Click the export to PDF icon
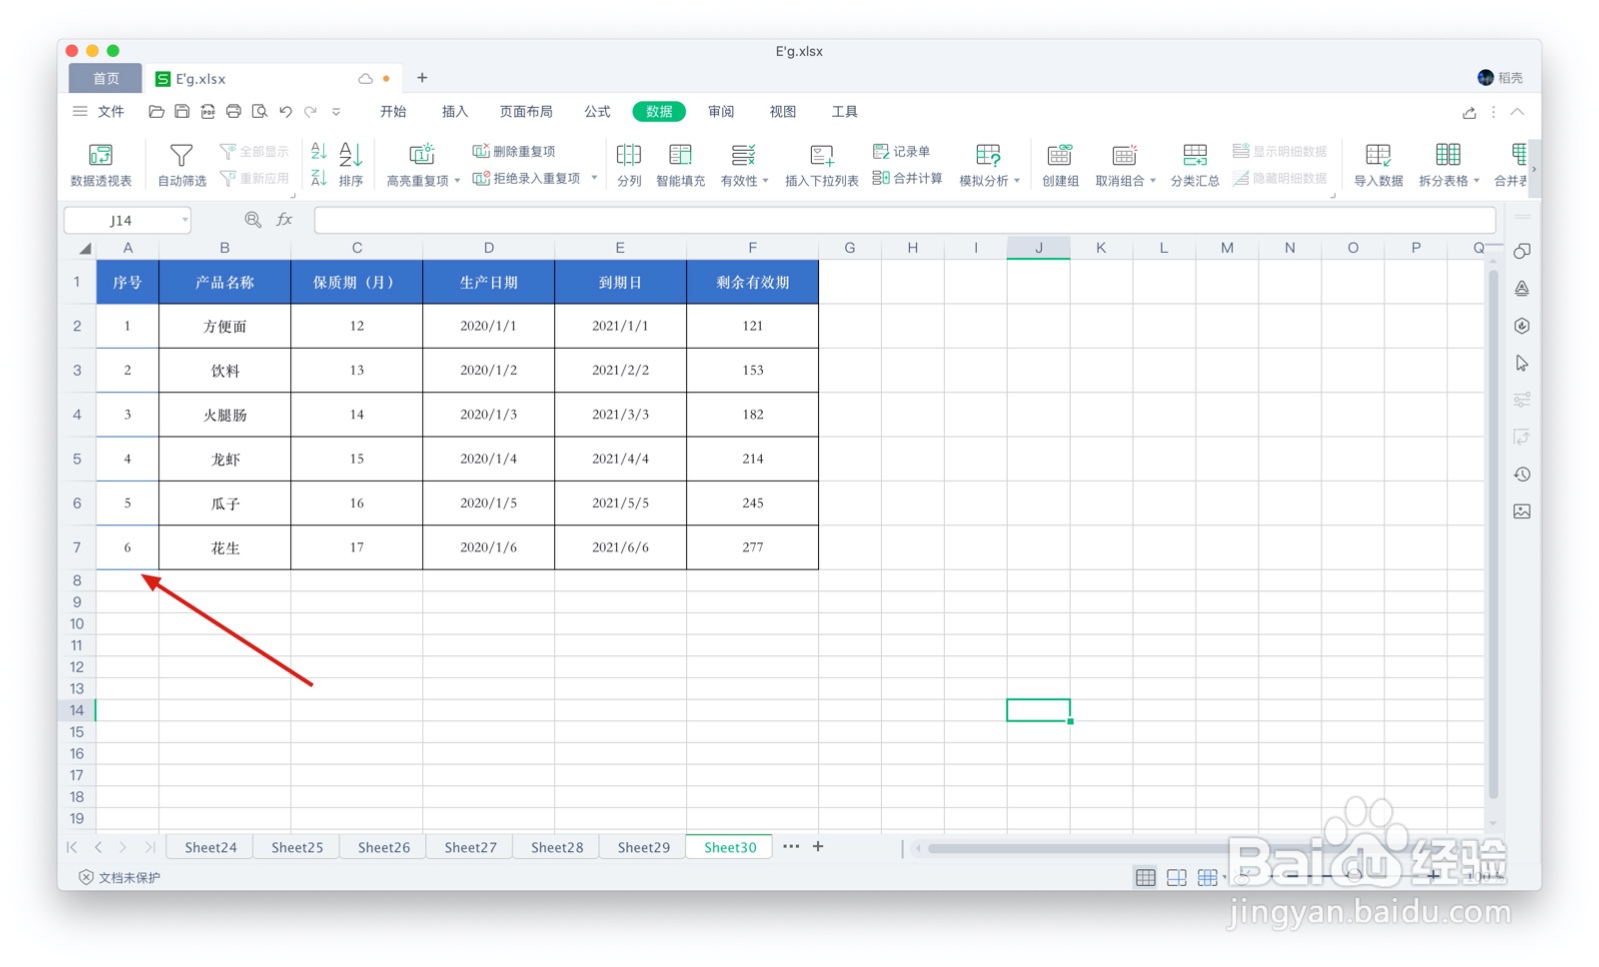 [208, 111]
